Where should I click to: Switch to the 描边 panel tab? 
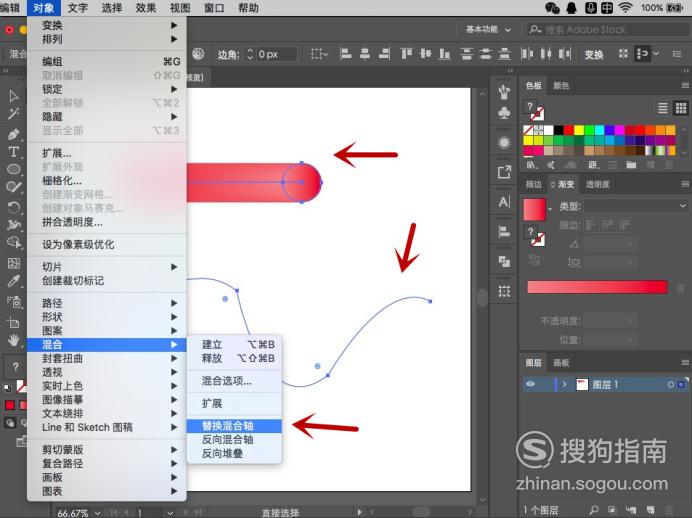(533, 184)
